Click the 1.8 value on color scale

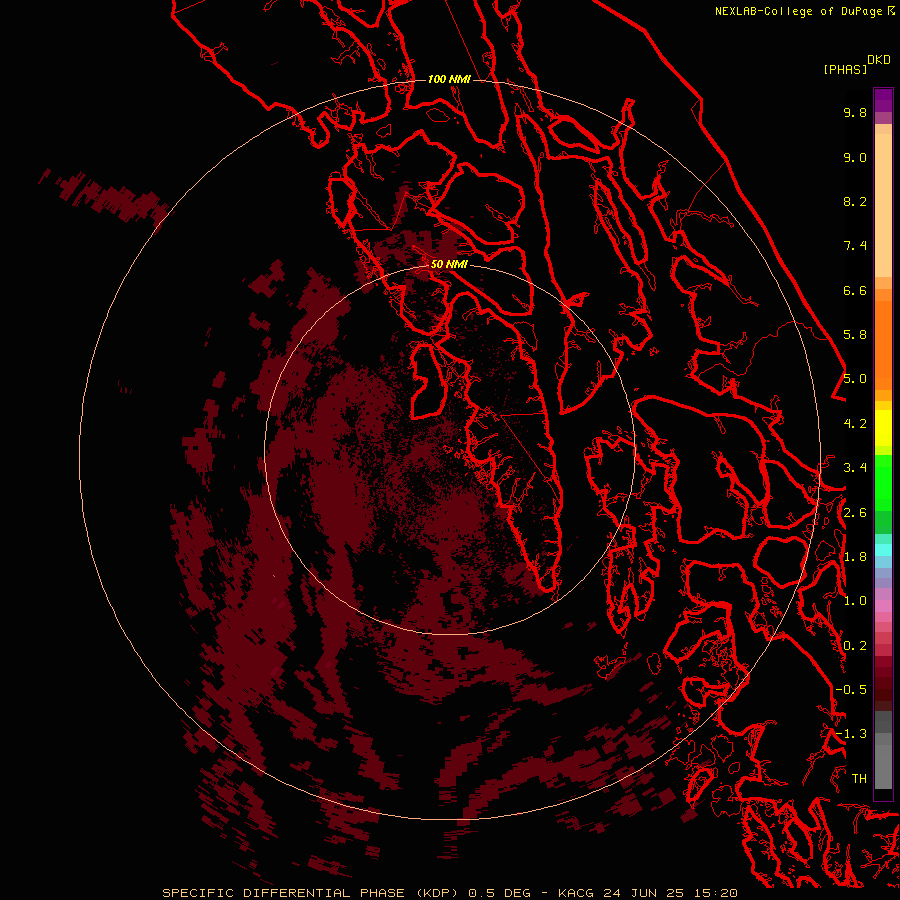tap(855, 557)
